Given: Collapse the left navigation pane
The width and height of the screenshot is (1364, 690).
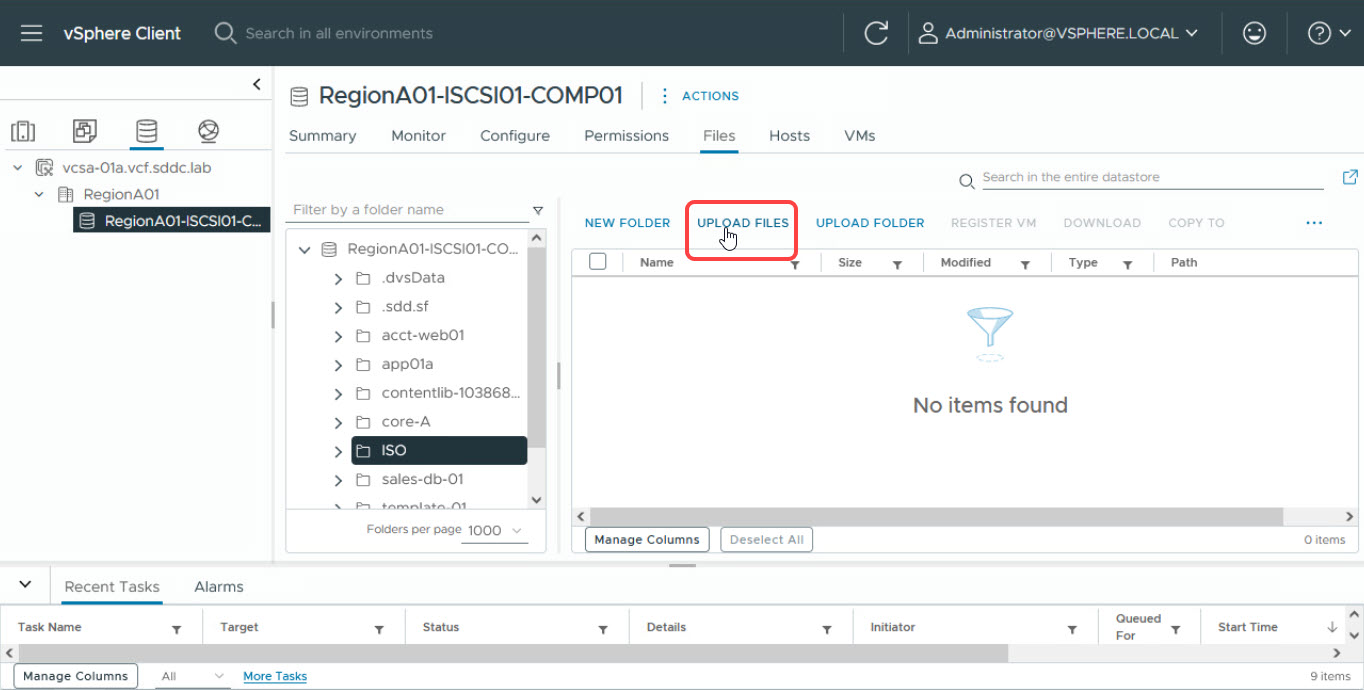Looking at the screenshot, I should [257, 84].
